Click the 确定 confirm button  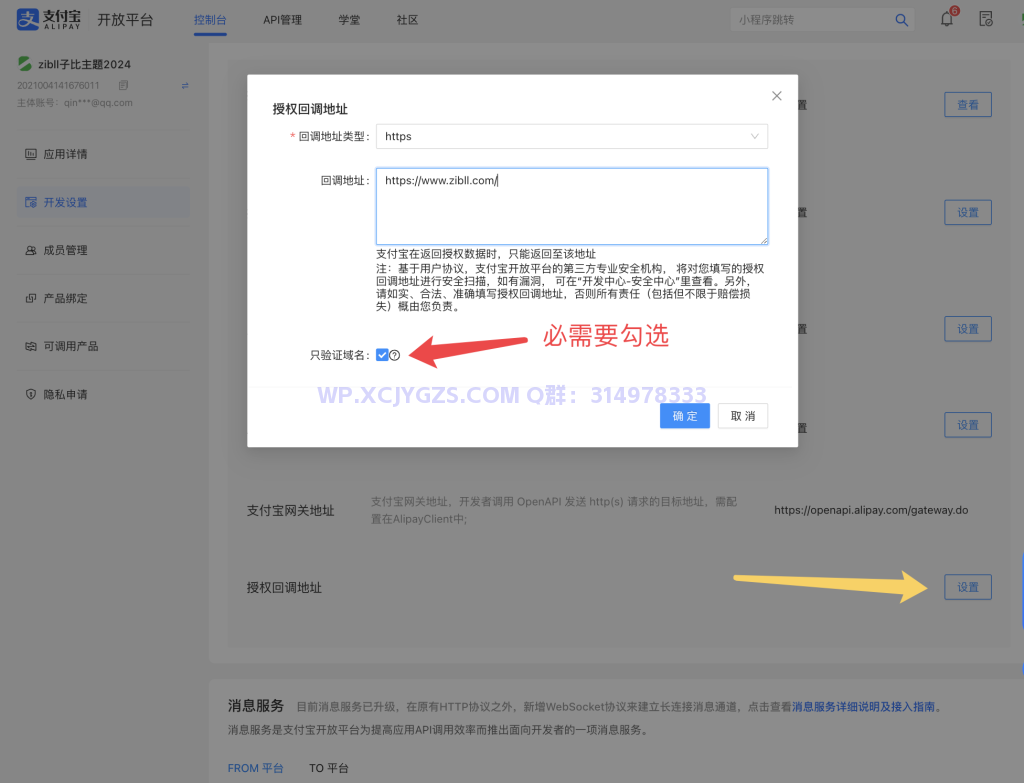pos(685,416)
